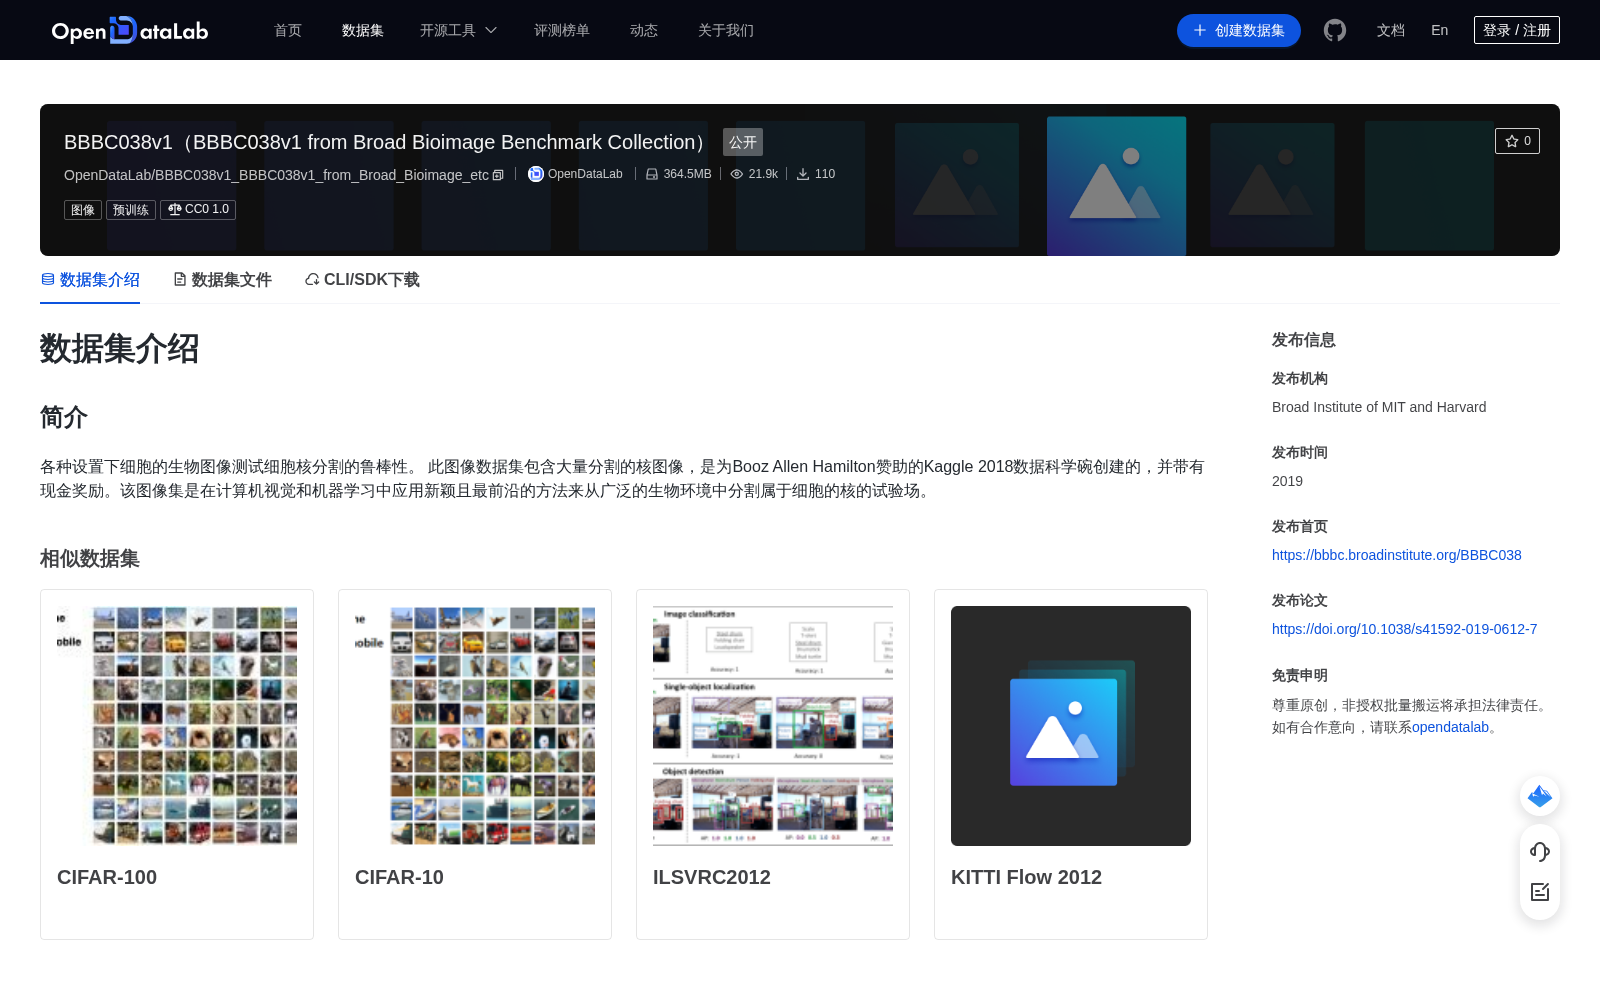Image resolution: width=1600 pixels, height=1000 pixels.
Task: Click the CIFAR-100 title text
Action: 107,877
